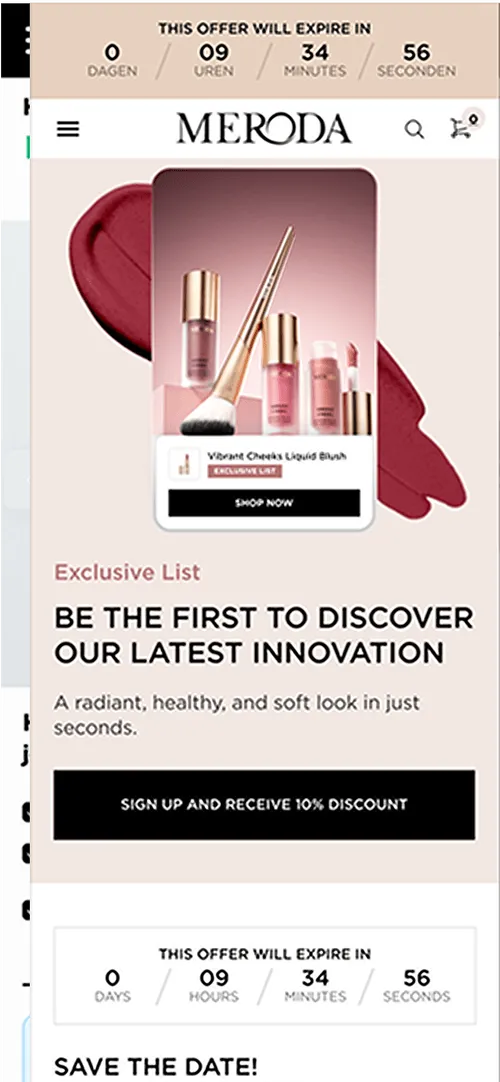
Task: Click the small lipstick thumbnail in product card
Action: (x=183, y=464)
